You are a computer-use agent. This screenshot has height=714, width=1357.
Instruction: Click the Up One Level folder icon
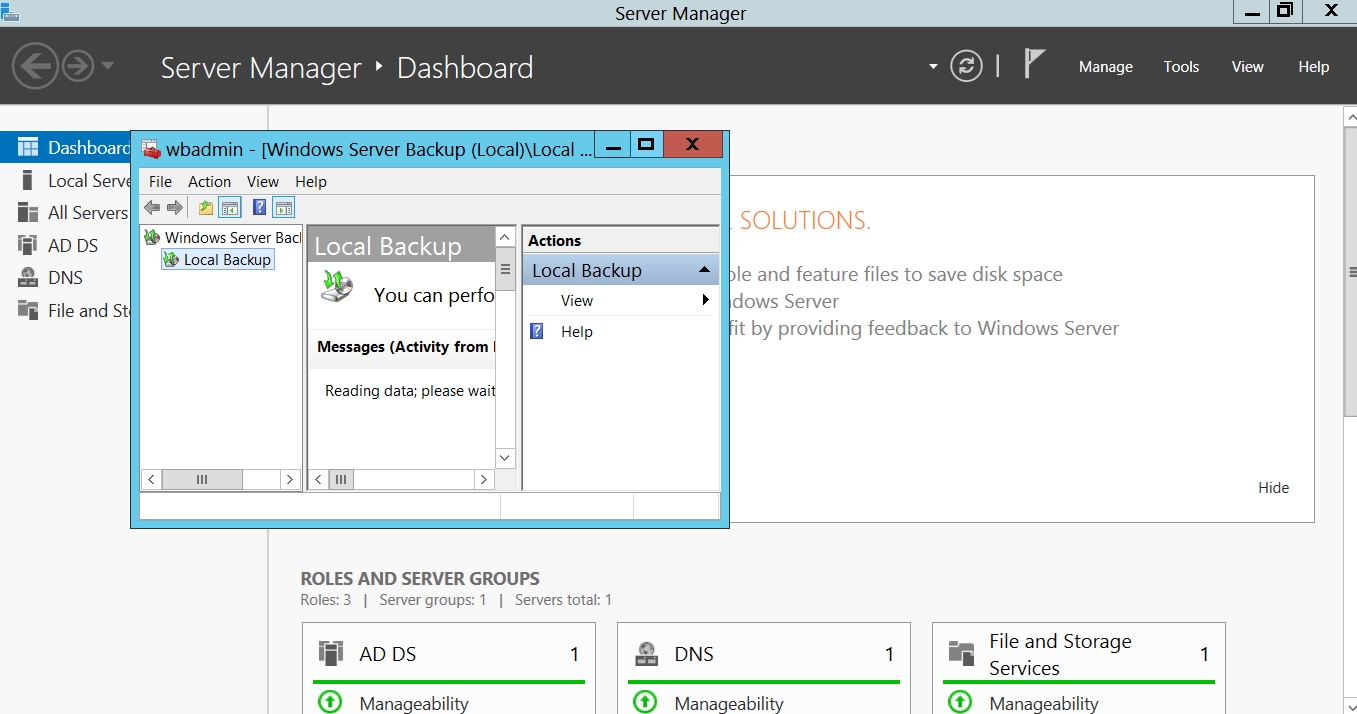click(x=206, y=208)
